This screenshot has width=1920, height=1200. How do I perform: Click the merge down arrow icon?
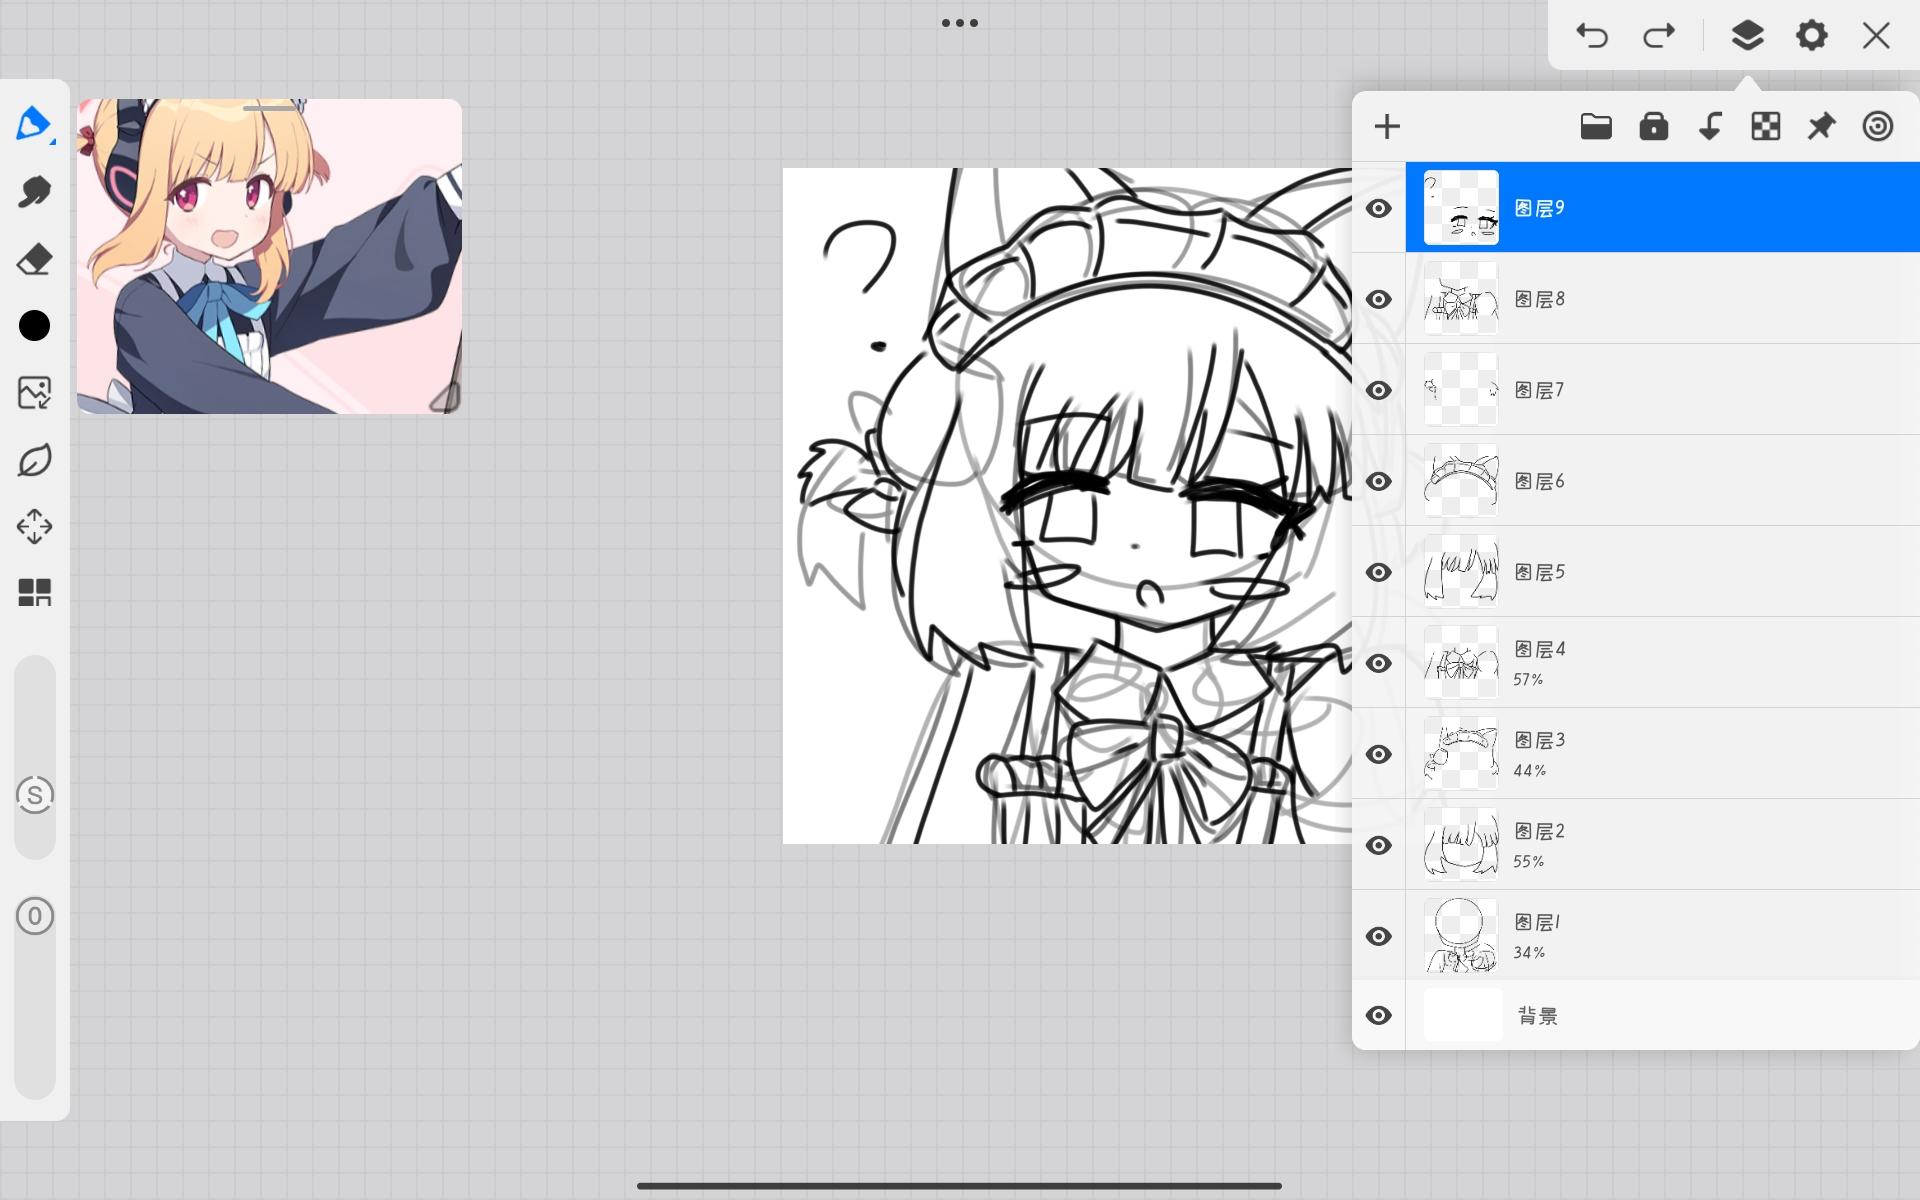click(1710, 127)
